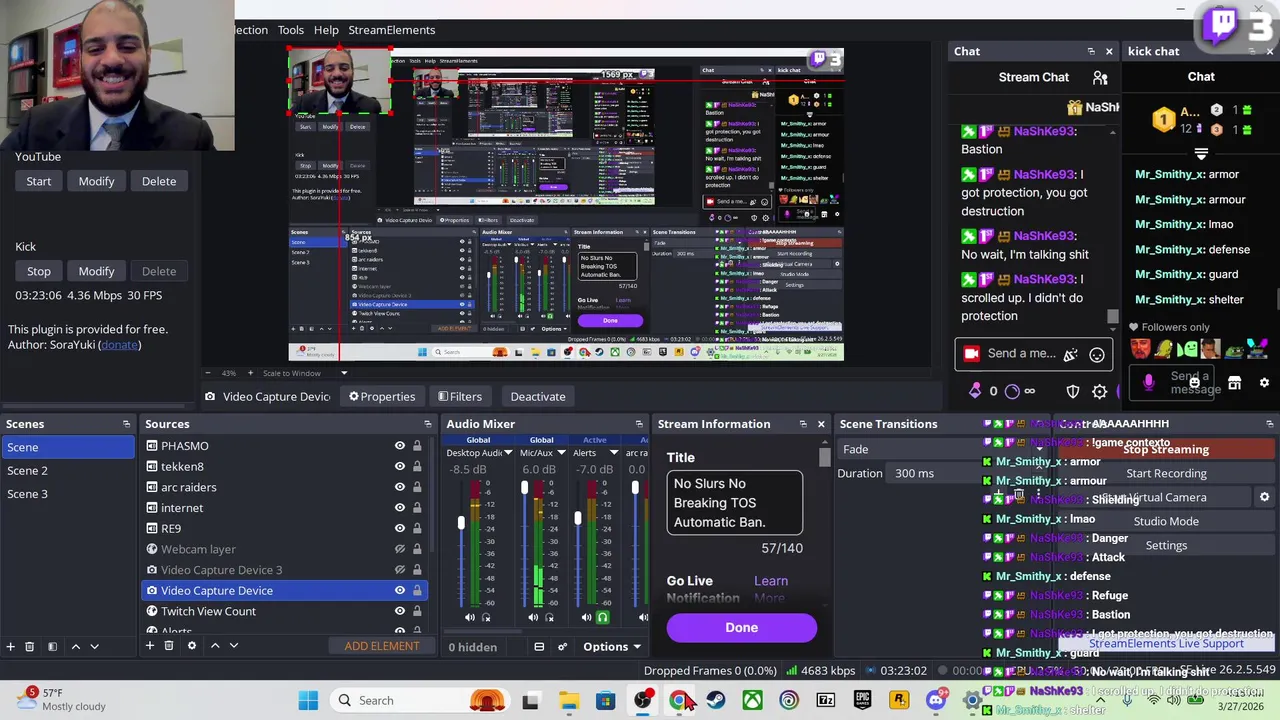
Task: Open emote picker in Twitch chat
Action: [1097, 354]
